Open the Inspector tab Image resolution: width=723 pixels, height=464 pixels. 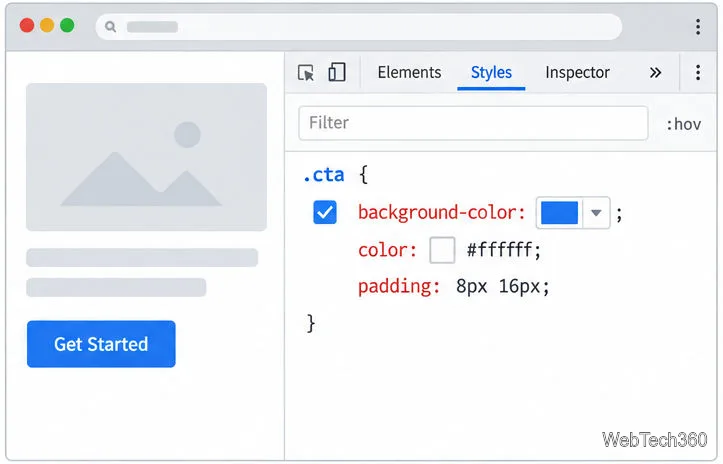coord(577,72)
